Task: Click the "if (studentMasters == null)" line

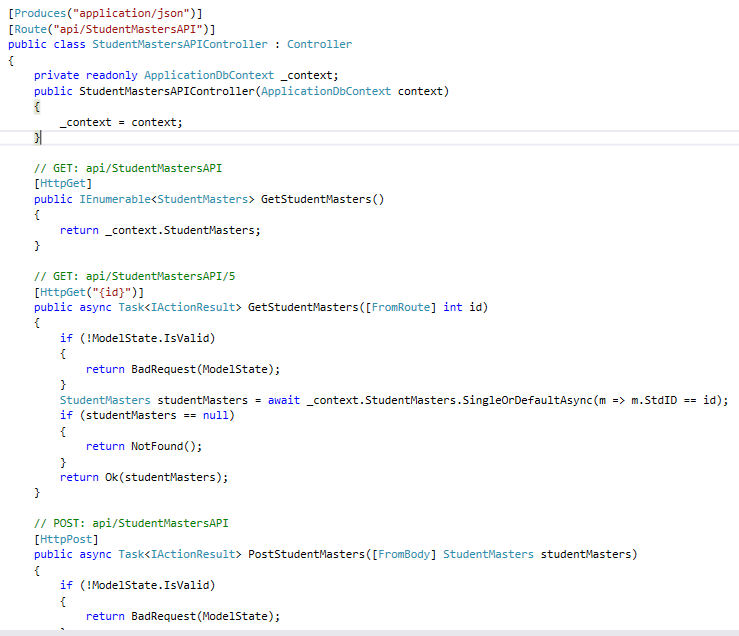Action: tap(147, 415)
